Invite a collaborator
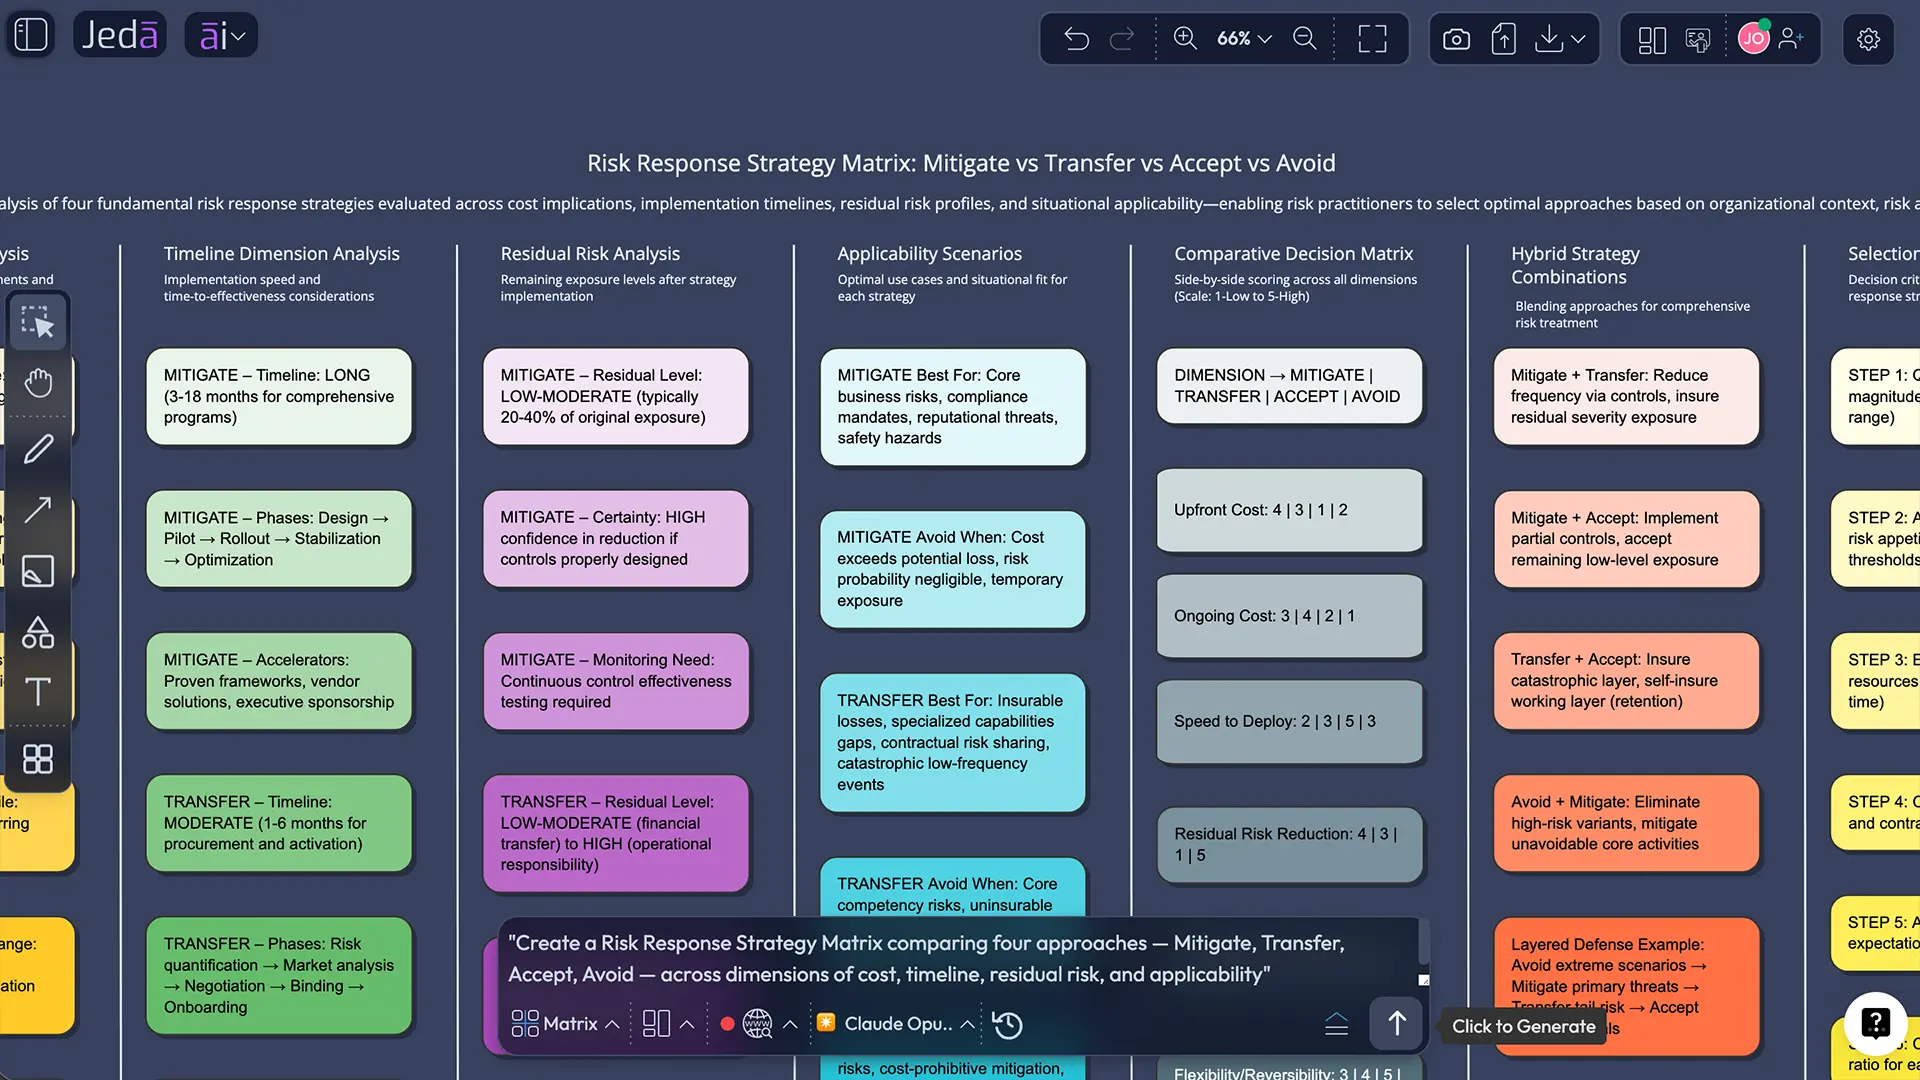Screen dimensions: 1920x1080 point(1792,39)
